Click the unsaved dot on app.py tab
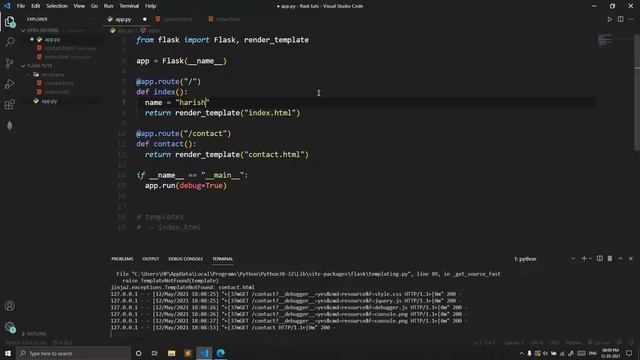Viewport: 640px width, 360px height. pos(144,19)
